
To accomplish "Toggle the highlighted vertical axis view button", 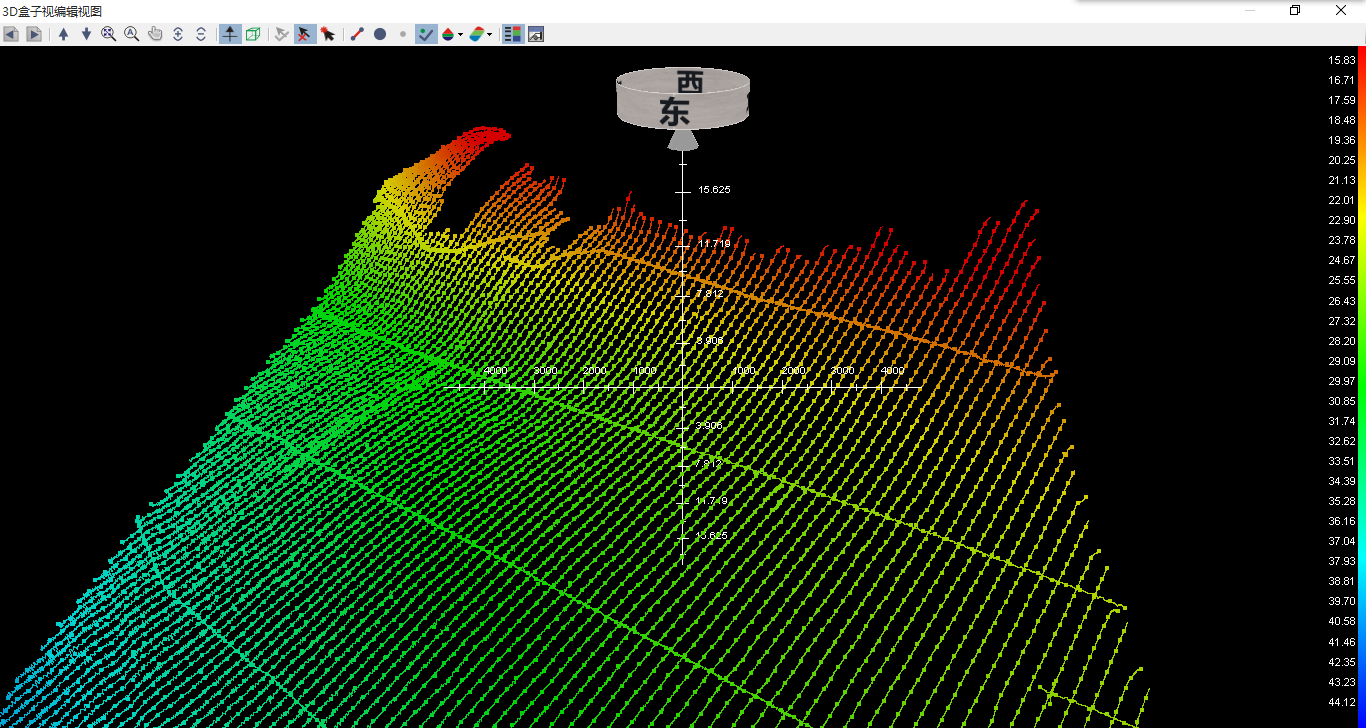I will click(x=230, y=34).
